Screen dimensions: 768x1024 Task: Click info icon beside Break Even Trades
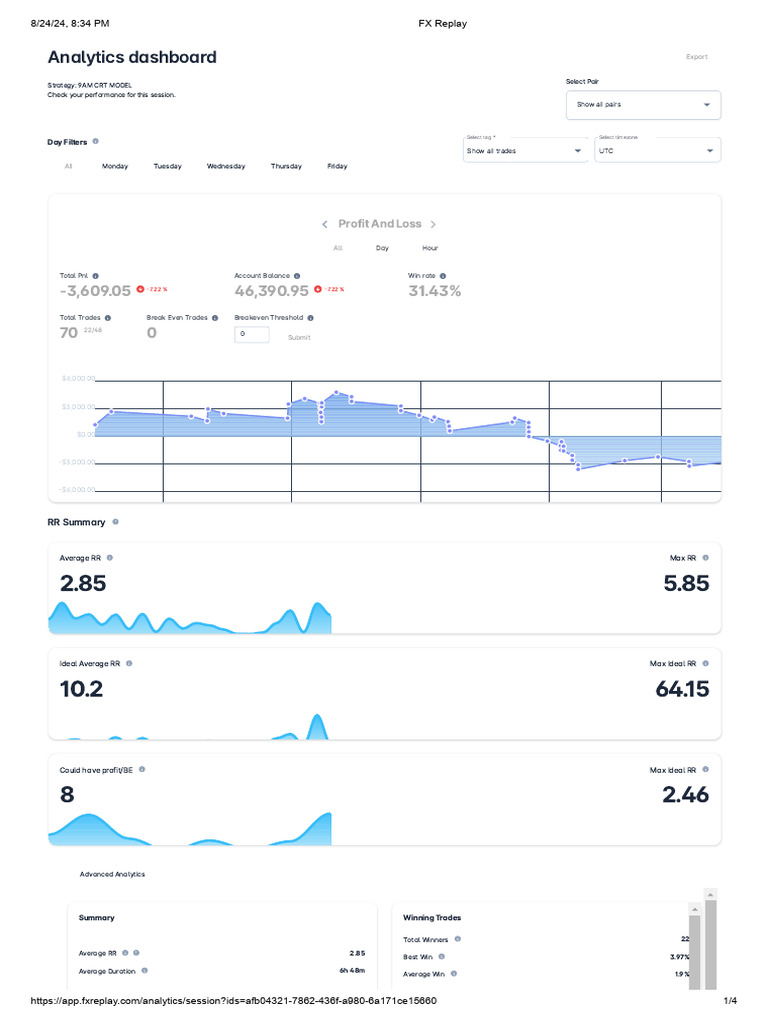tap(215, 318)
